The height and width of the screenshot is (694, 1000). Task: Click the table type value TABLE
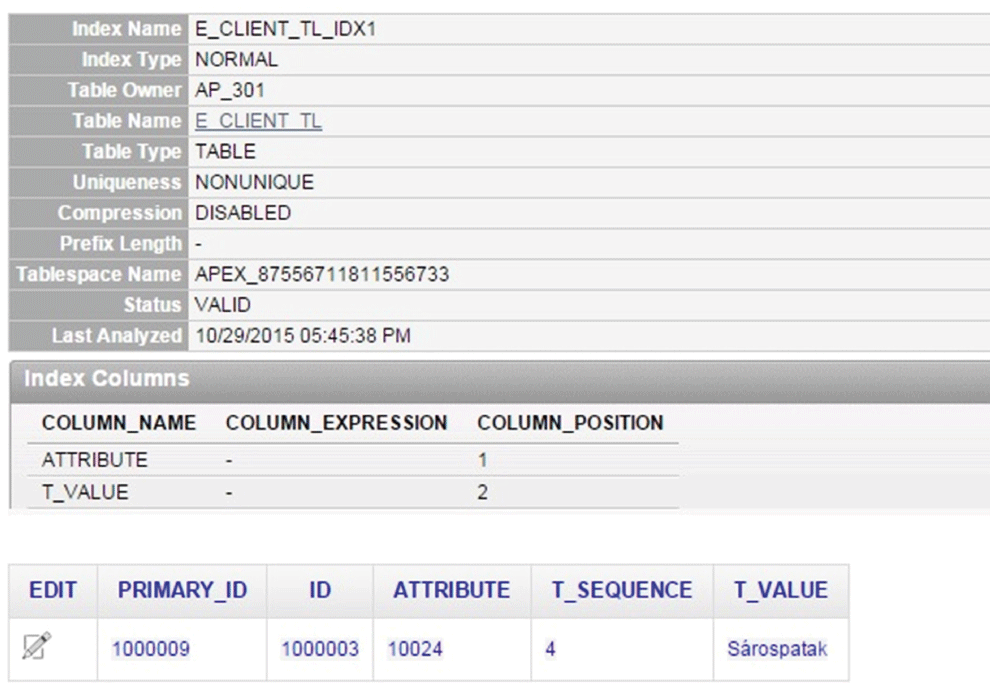pyautogui.click(x=225, y=151)
